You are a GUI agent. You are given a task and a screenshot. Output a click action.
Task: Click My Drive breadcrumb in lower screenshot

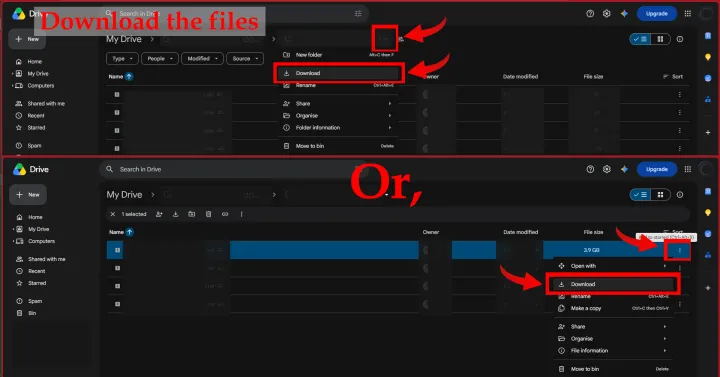(124, 195)
